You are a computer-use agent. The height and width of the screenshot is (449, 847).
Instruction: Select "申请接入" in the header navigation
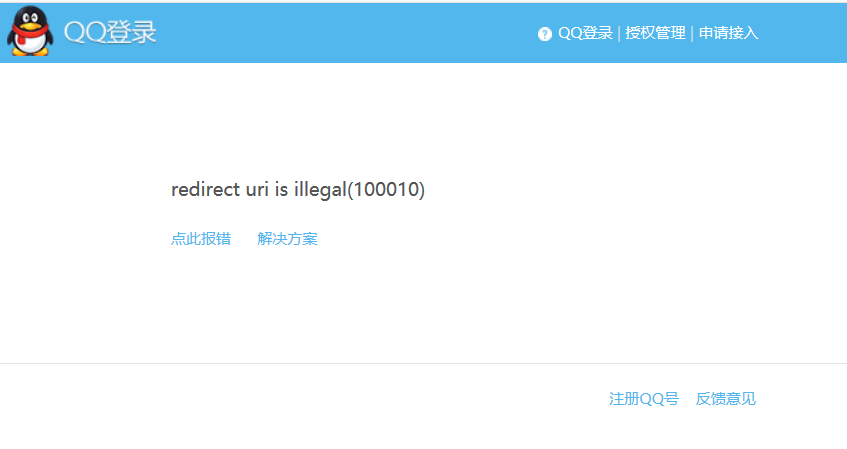(x=728, y=33)
